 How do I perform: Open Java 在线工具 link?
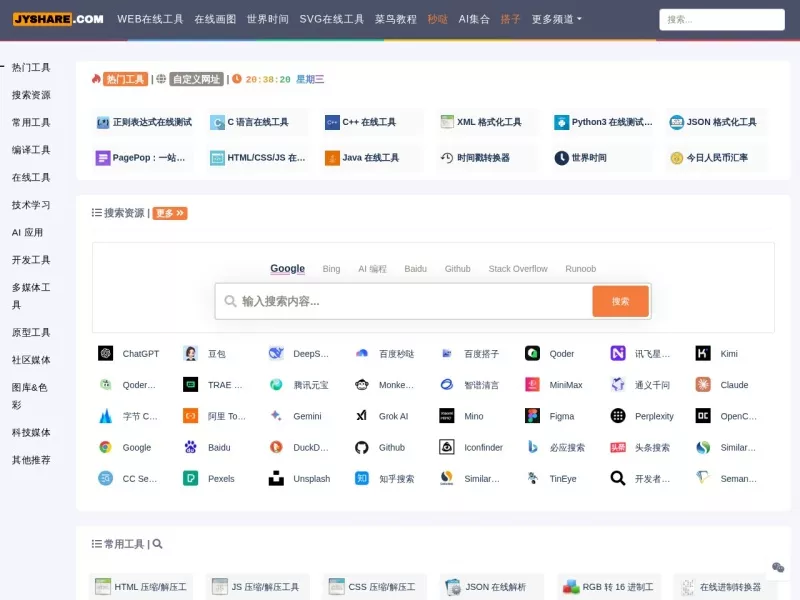[371, 158]
